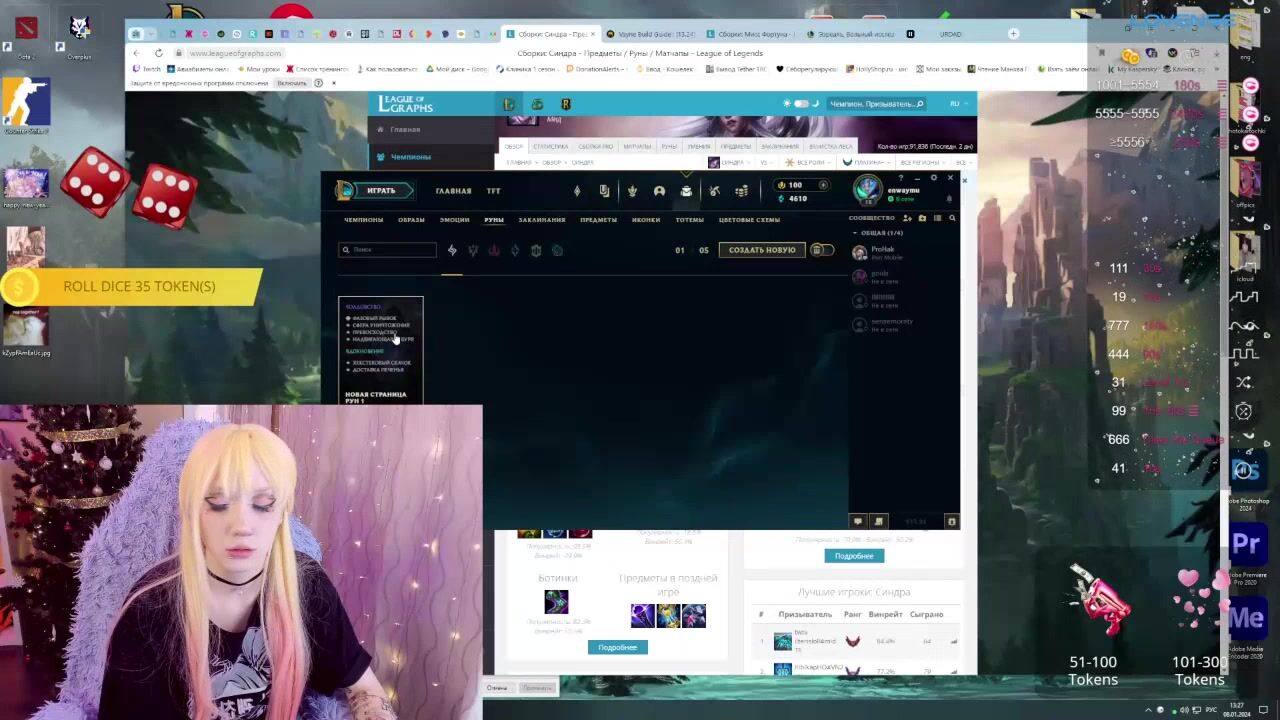The height and width of the screenshot is (720, 1280).
Task: Select the Resolve rune filter icon
Action: click(x=536, y=251)
